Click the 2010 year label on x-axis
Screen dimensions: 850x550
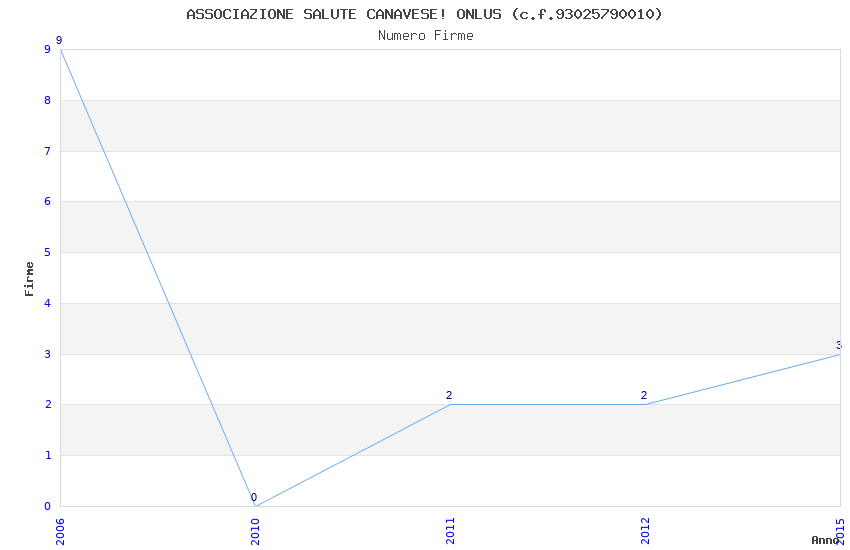tap(255, 532)
